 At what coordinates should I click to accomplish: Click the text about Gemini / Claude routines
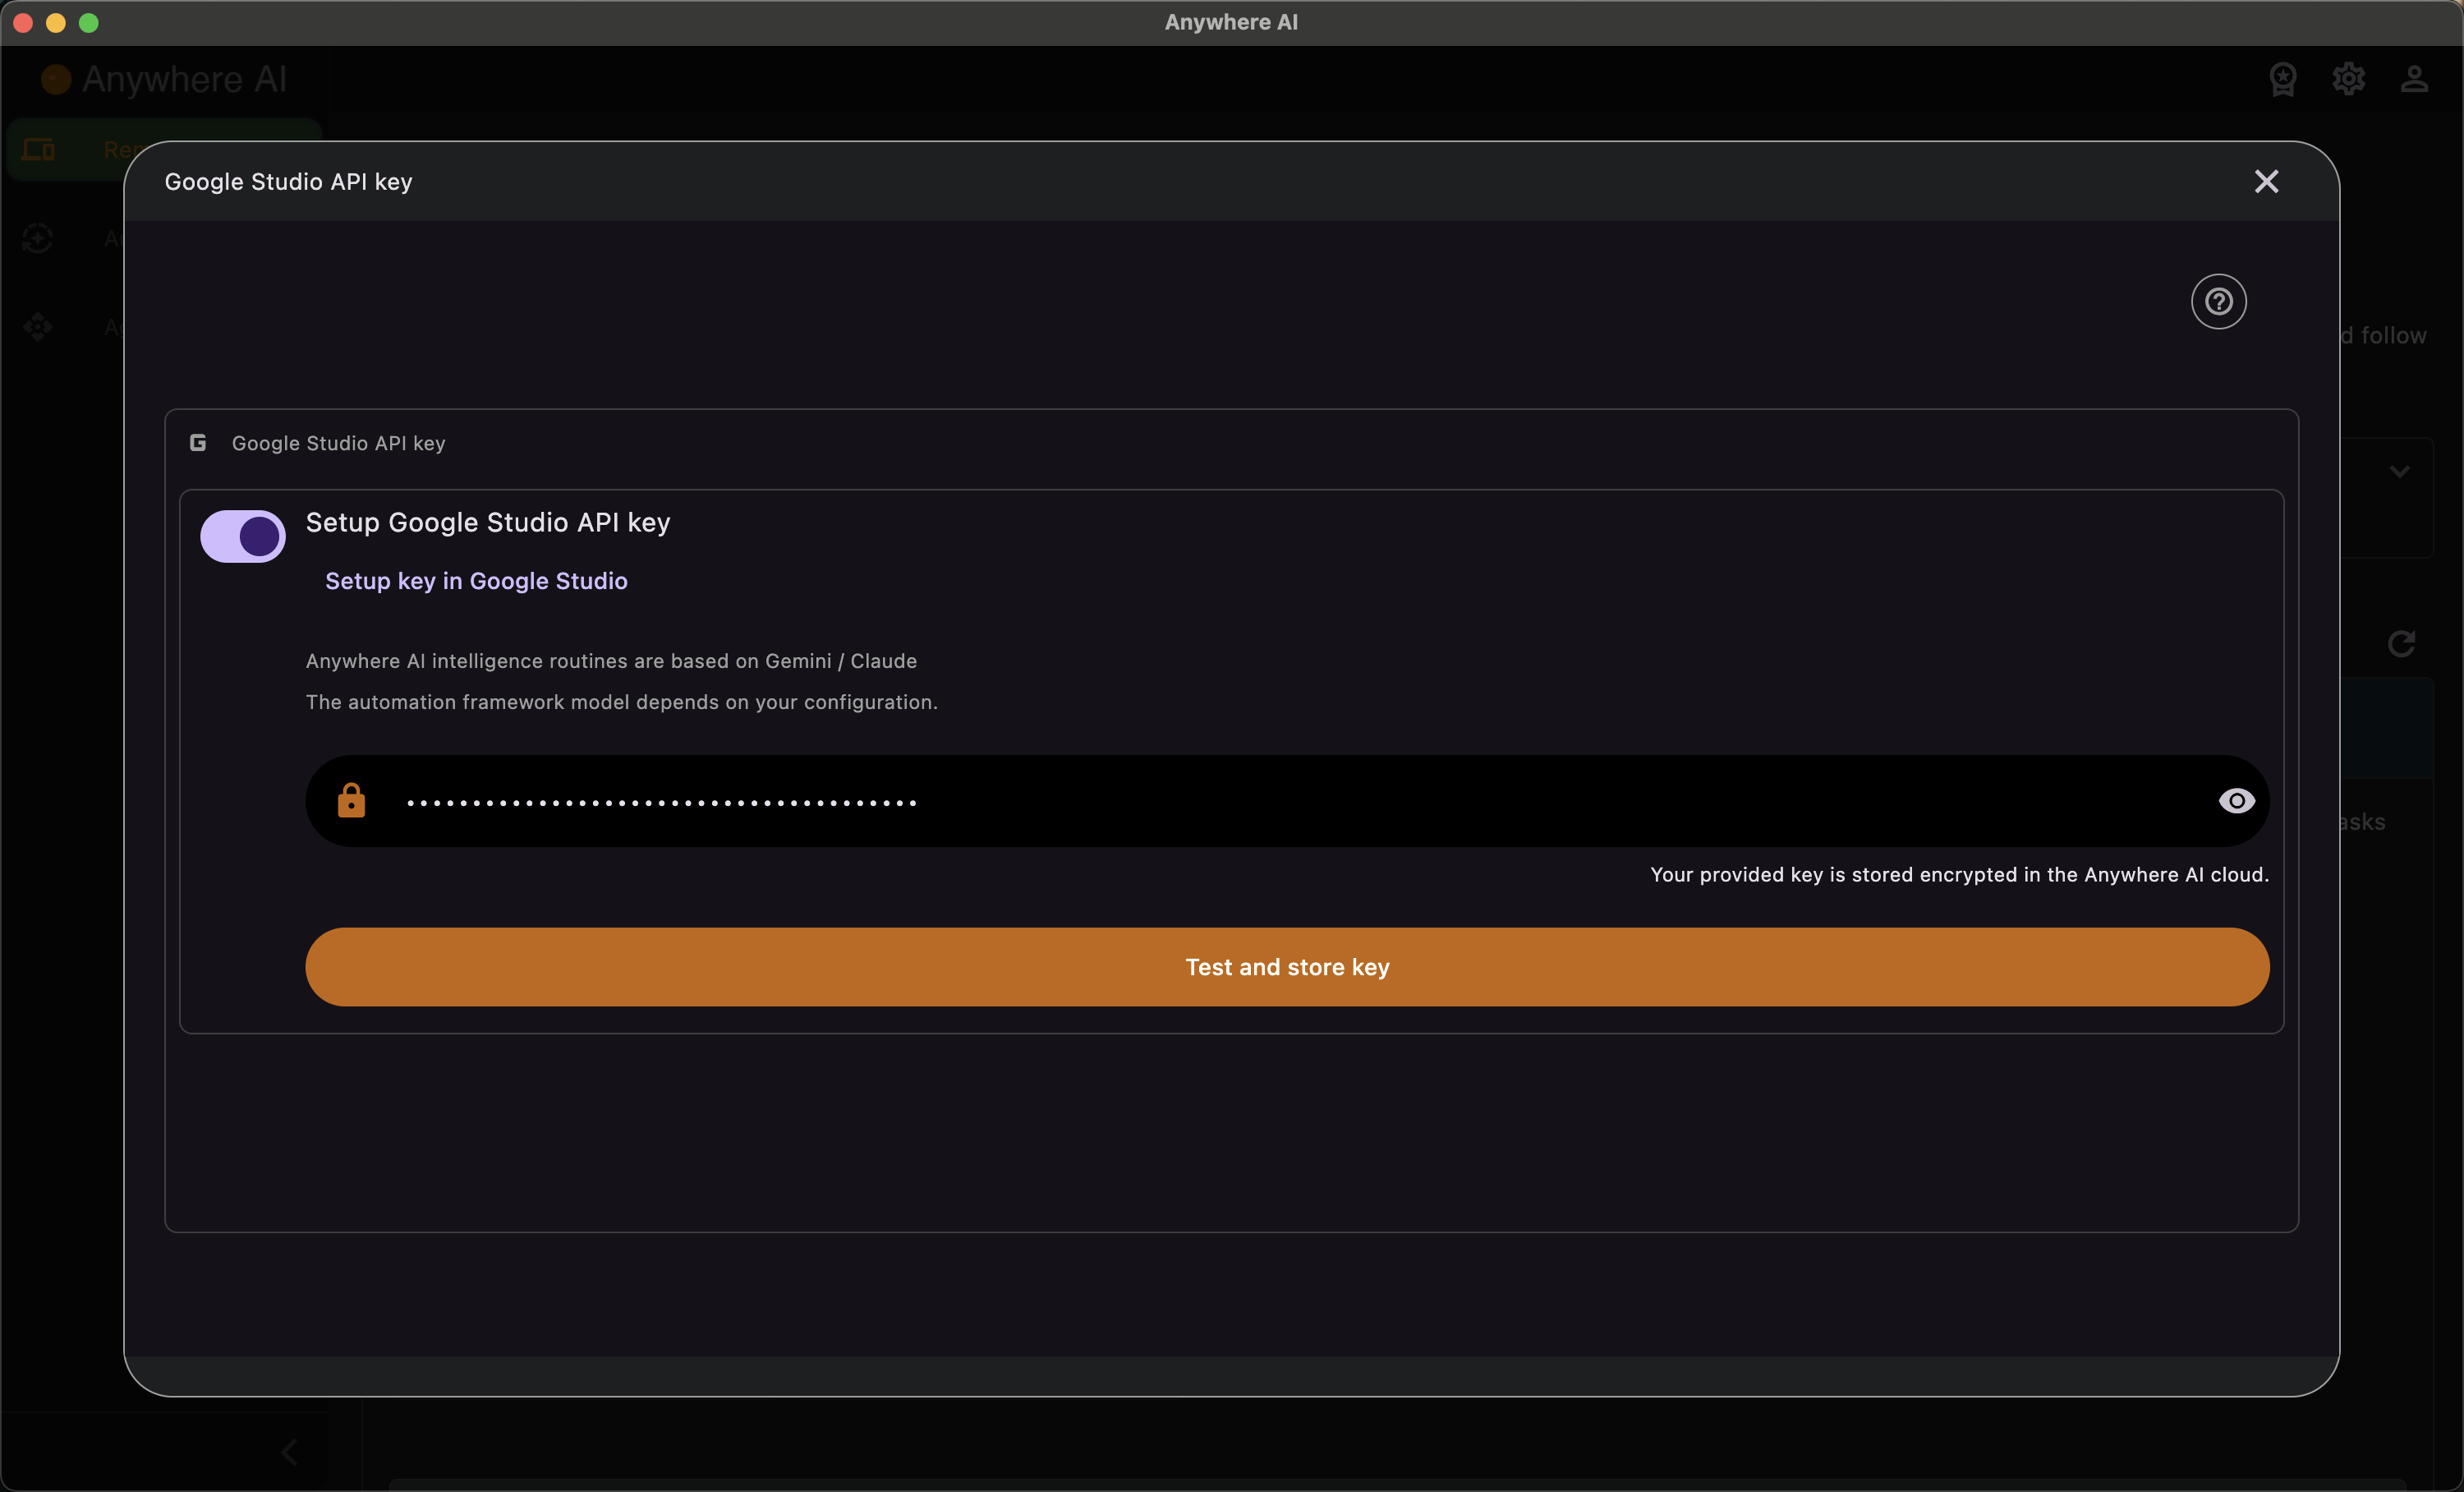611,661
